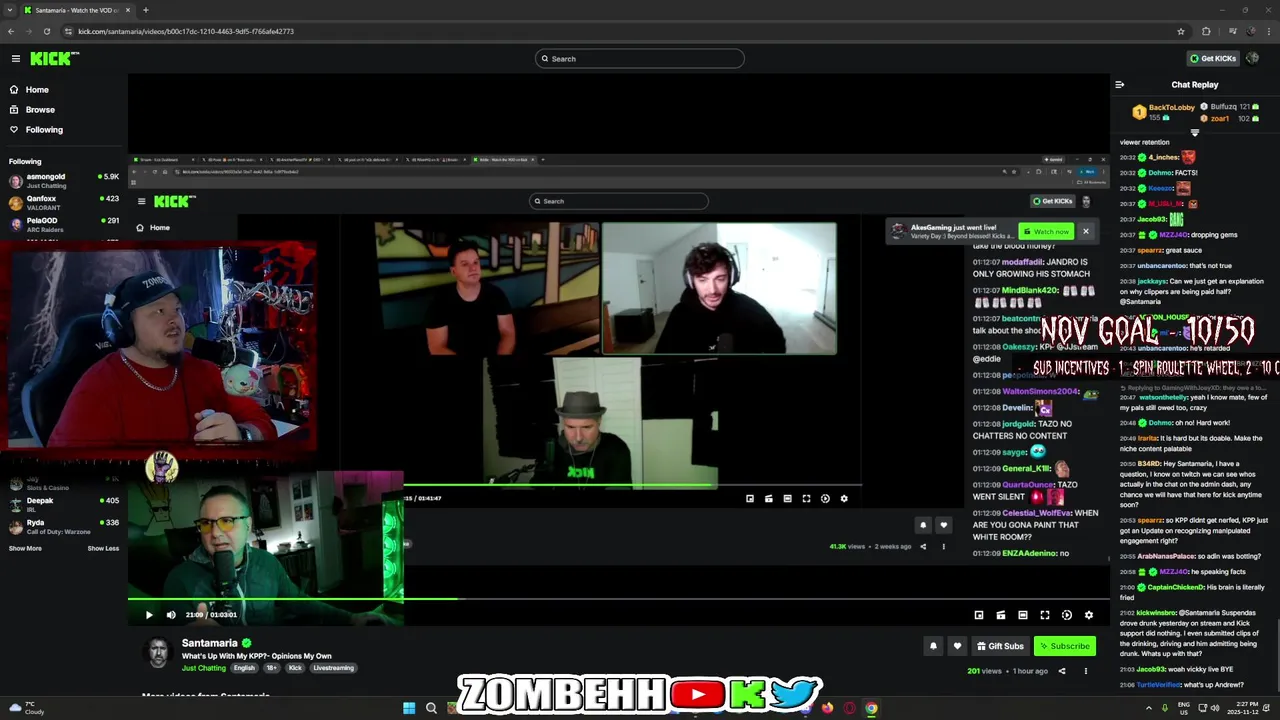
Task: Mute the video volume
Action: (171, 615)
